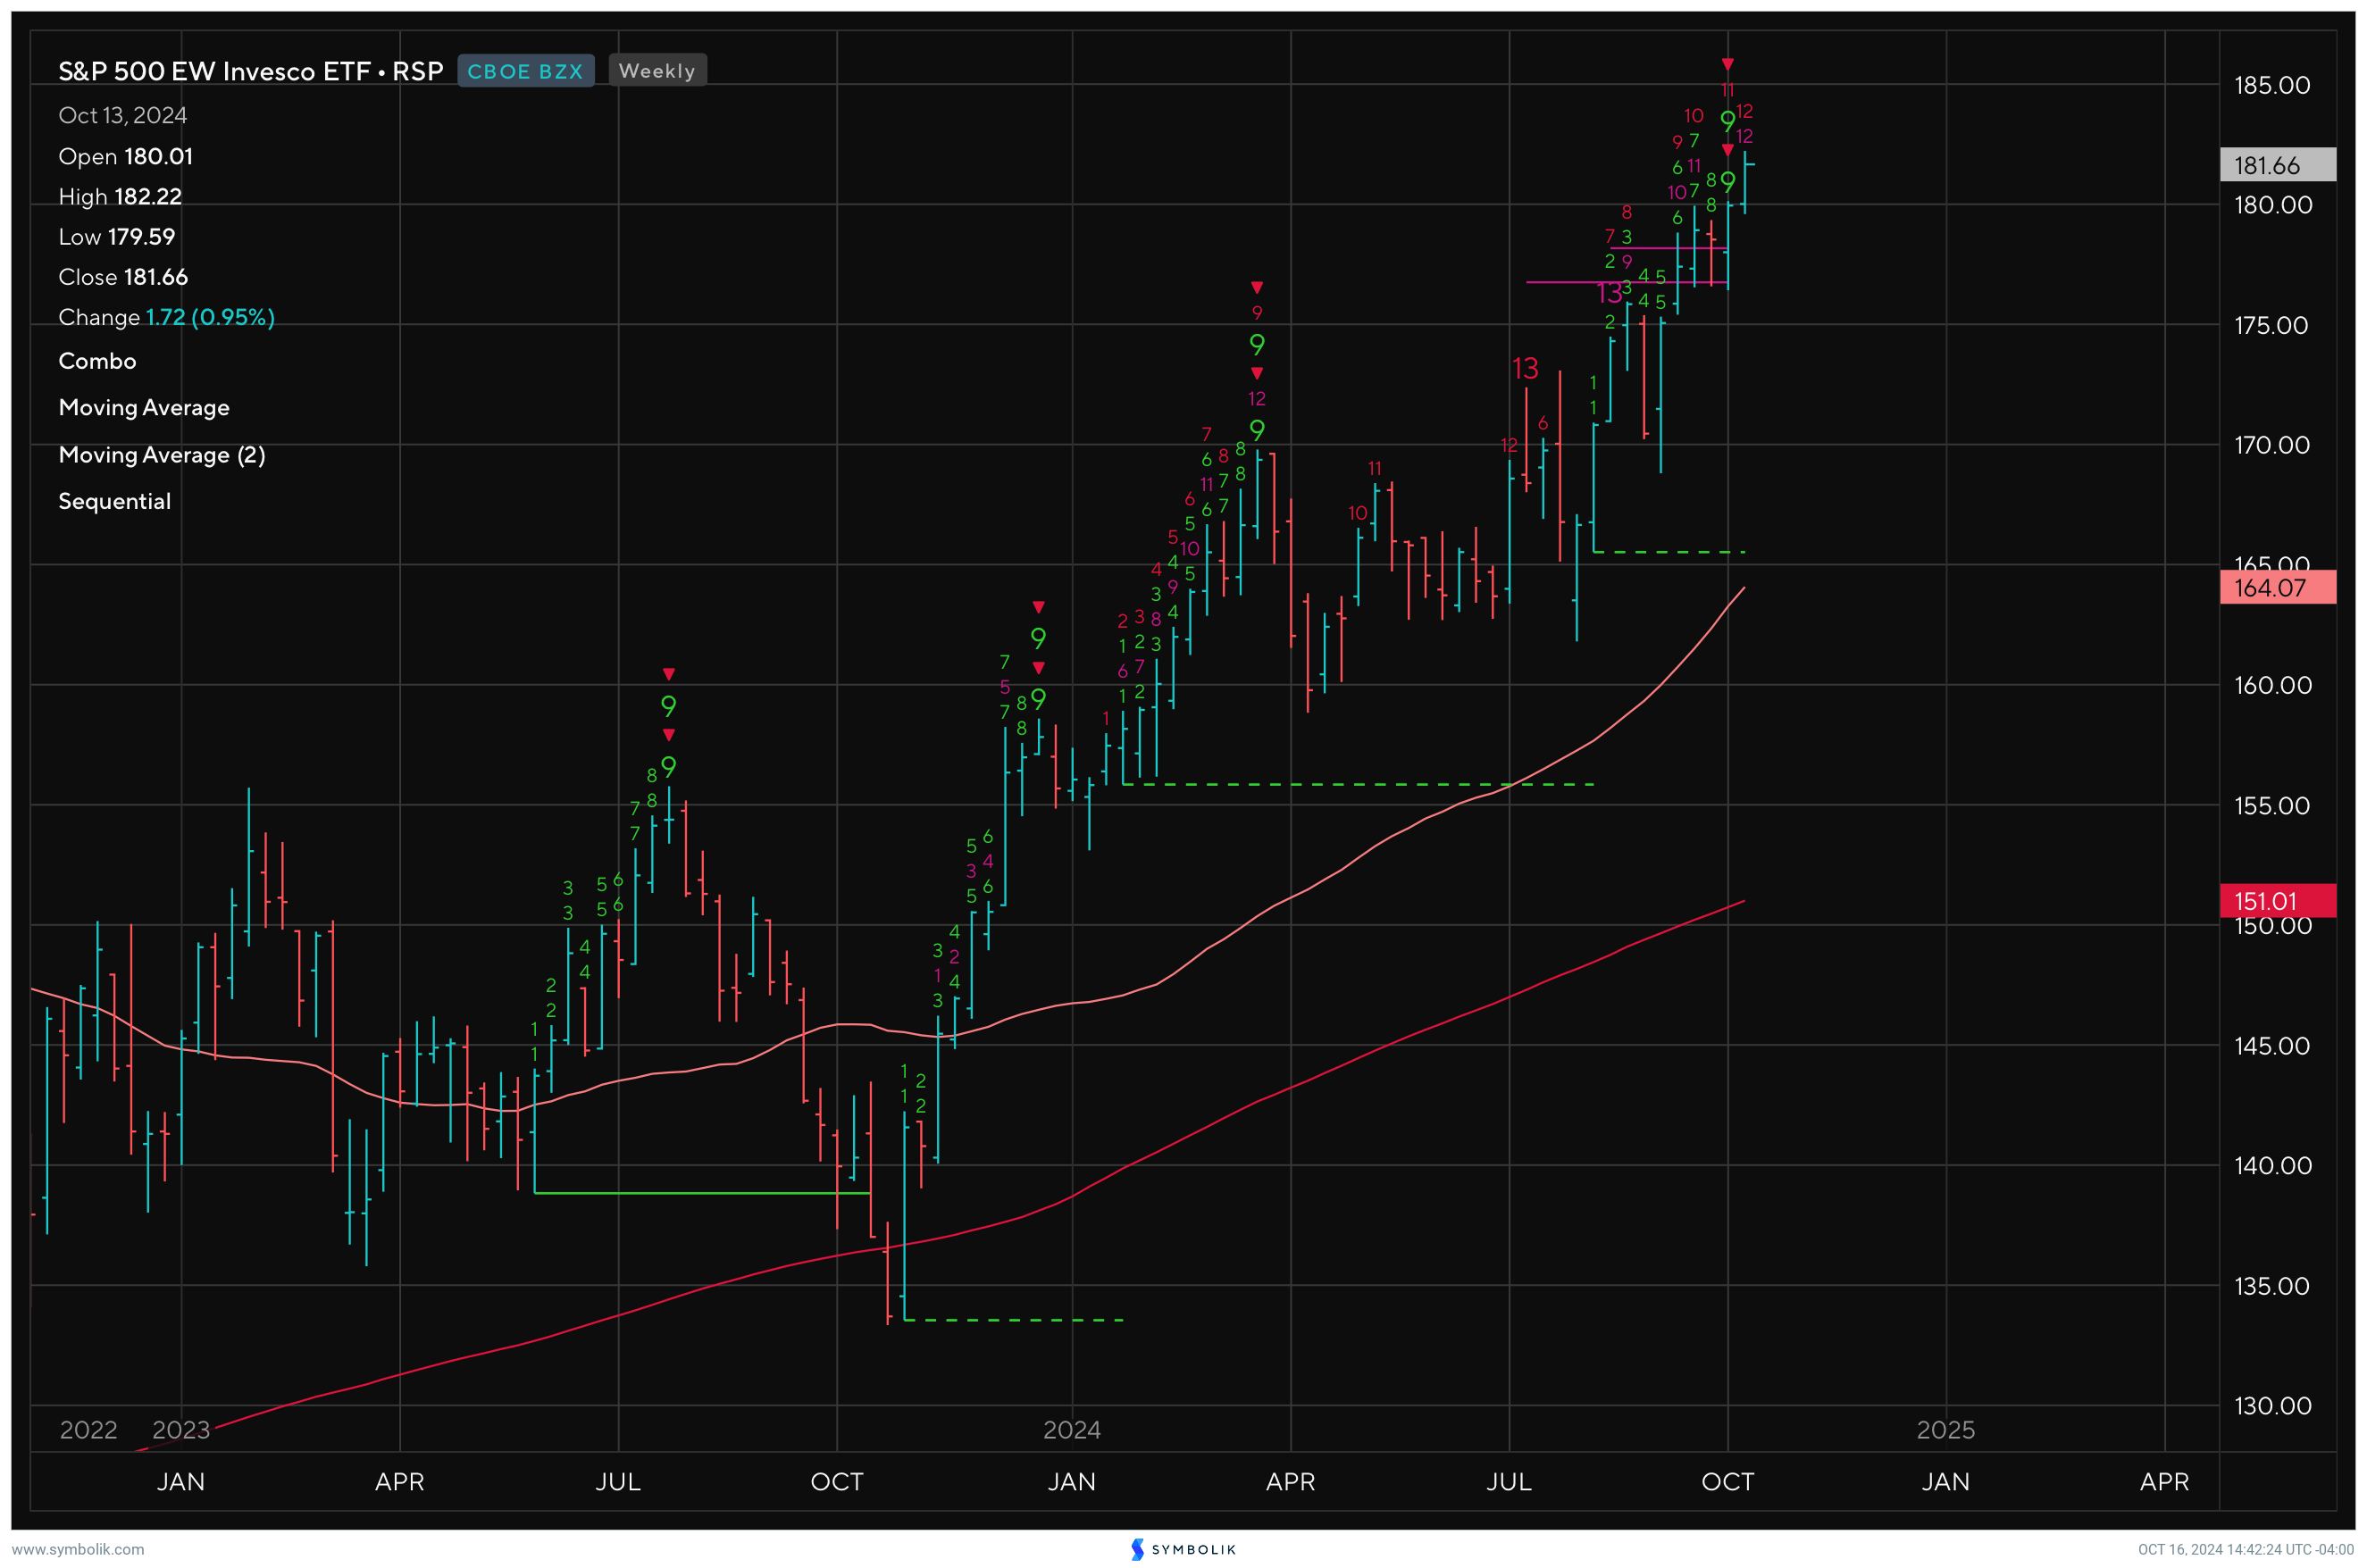The width and height of the screenshot is (2367, 1568).
Task: Click the red triangle above the July 2023 peak
Action: click(x=669, y=674)
